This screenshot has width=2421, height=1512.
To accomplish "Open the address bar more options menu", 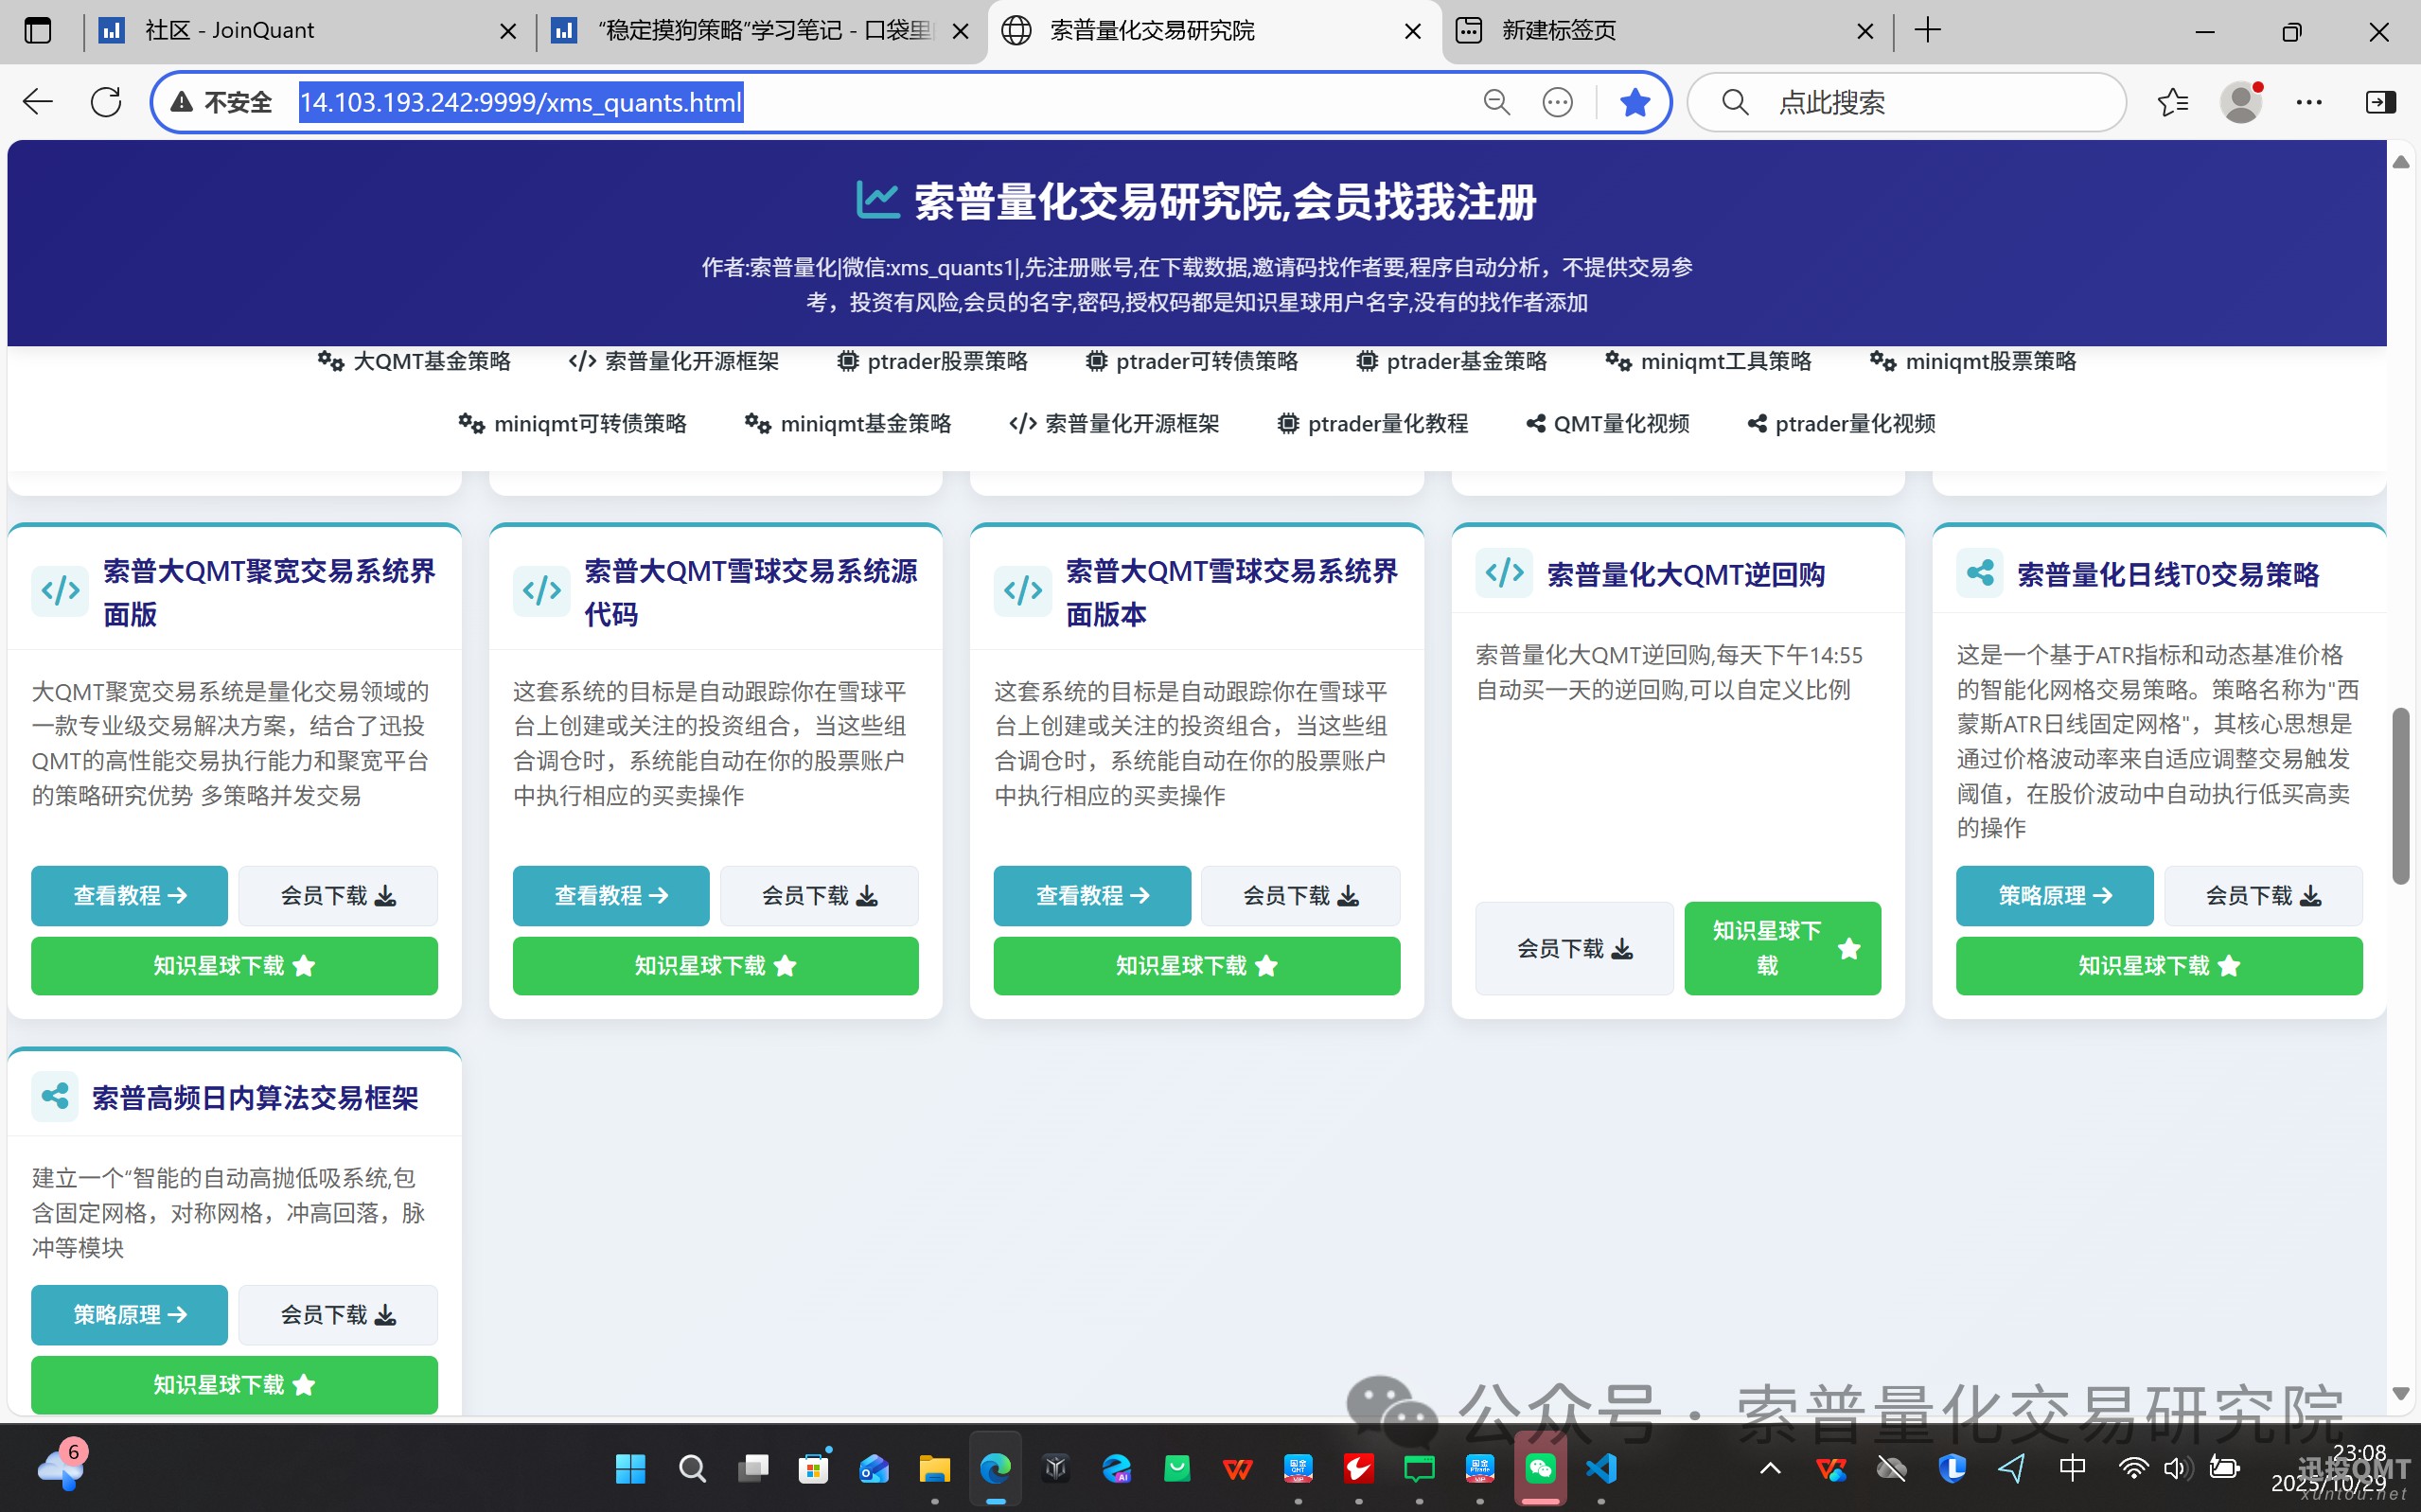I will (1557, 101).
